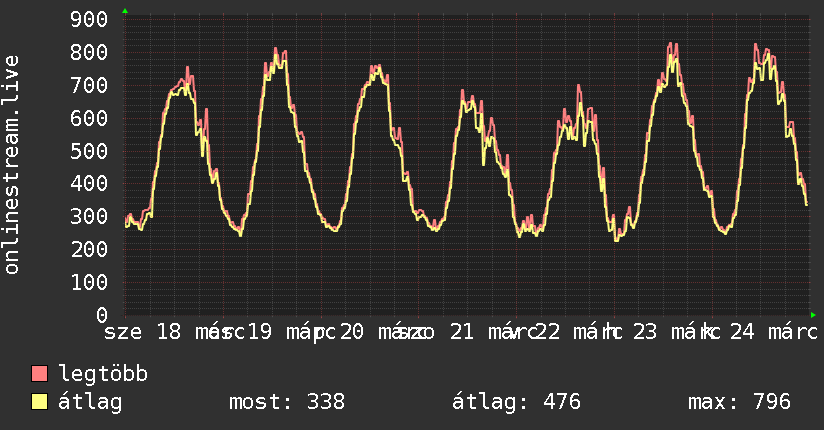This screenshot has width=824, height=430.
Task: Click the pink legtöbb legend swatch
Action: point(39,373)
